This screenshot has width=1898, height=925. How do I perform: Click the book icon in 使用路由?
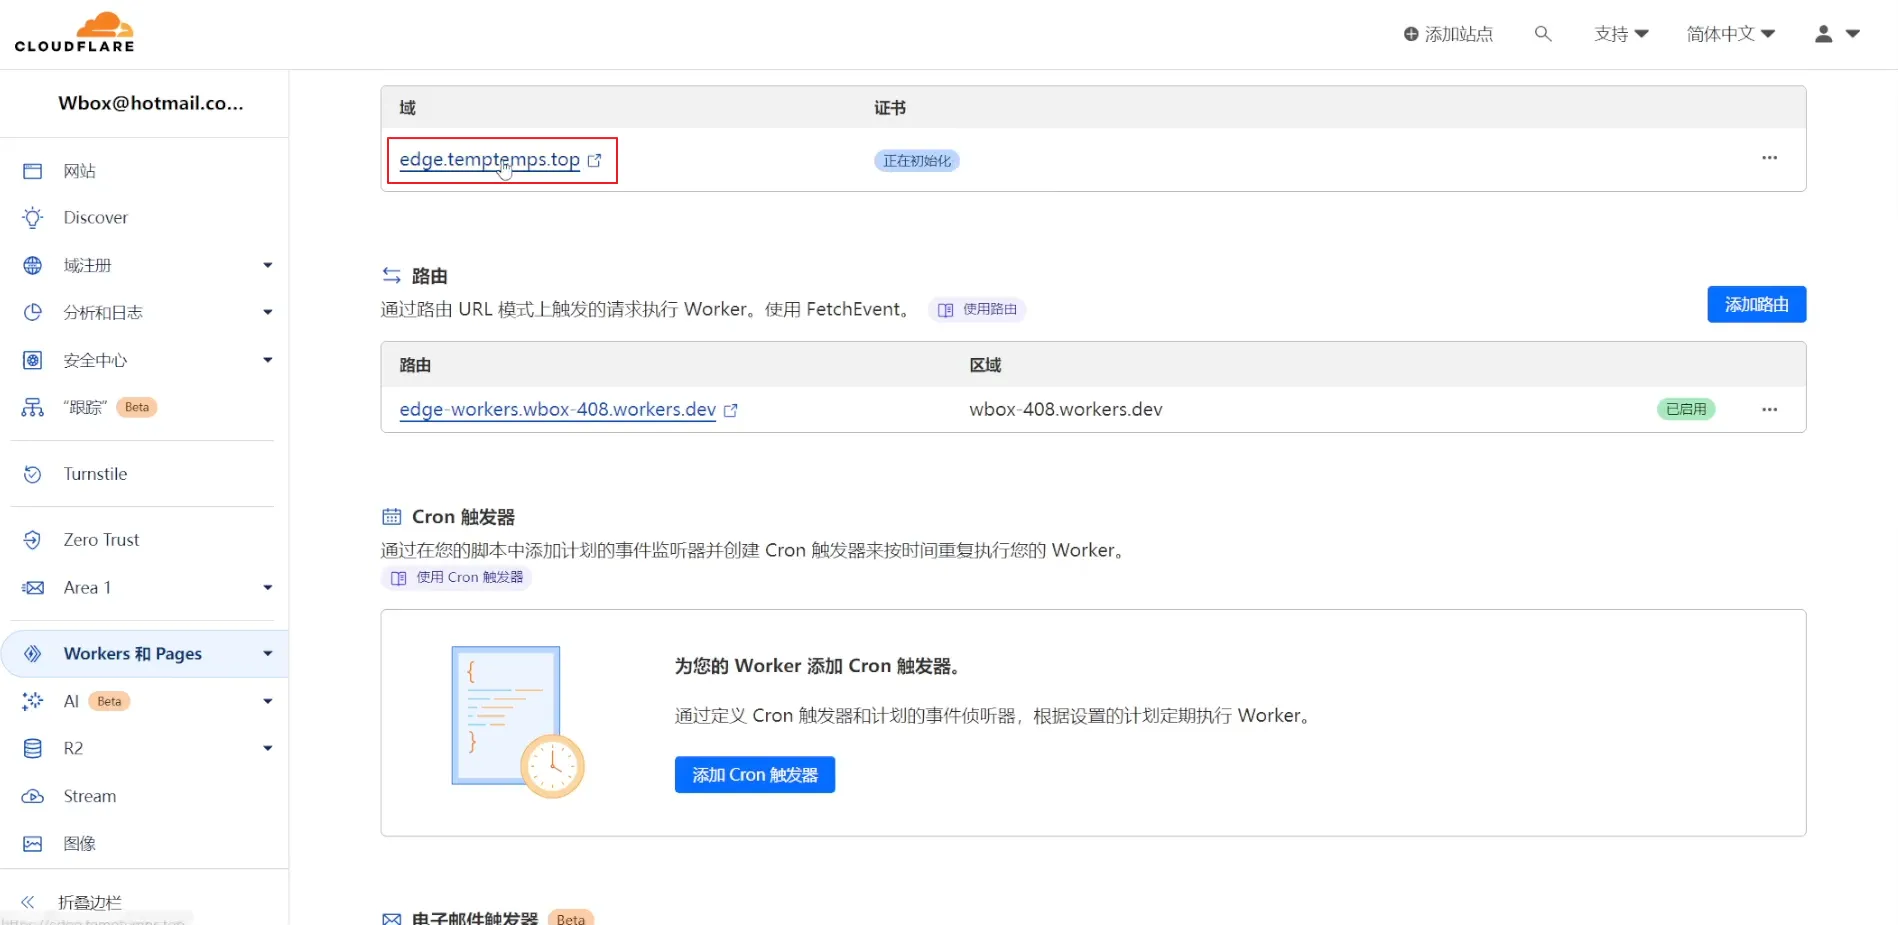946,310
